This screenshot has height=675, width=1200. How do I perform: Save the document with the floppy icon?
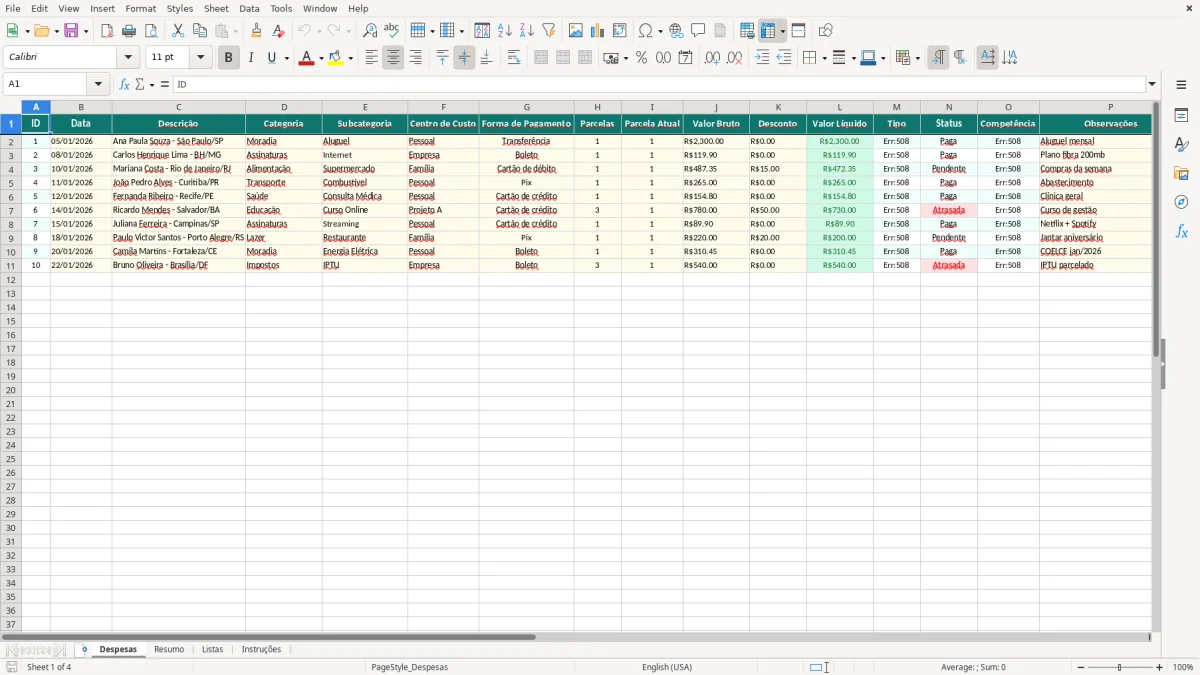[x=71, y=31]
